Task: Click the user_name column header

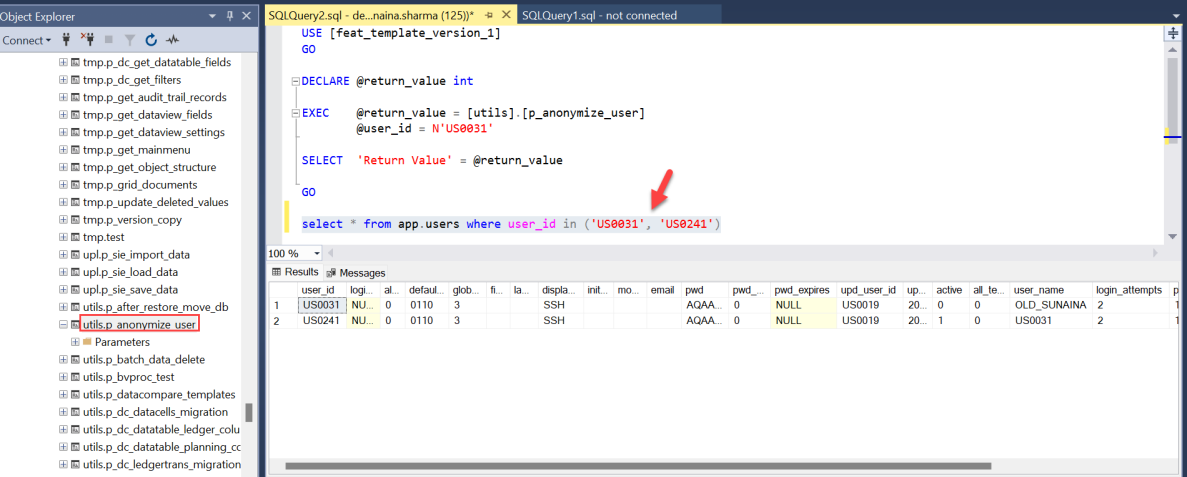Action: coord(1051,290)
